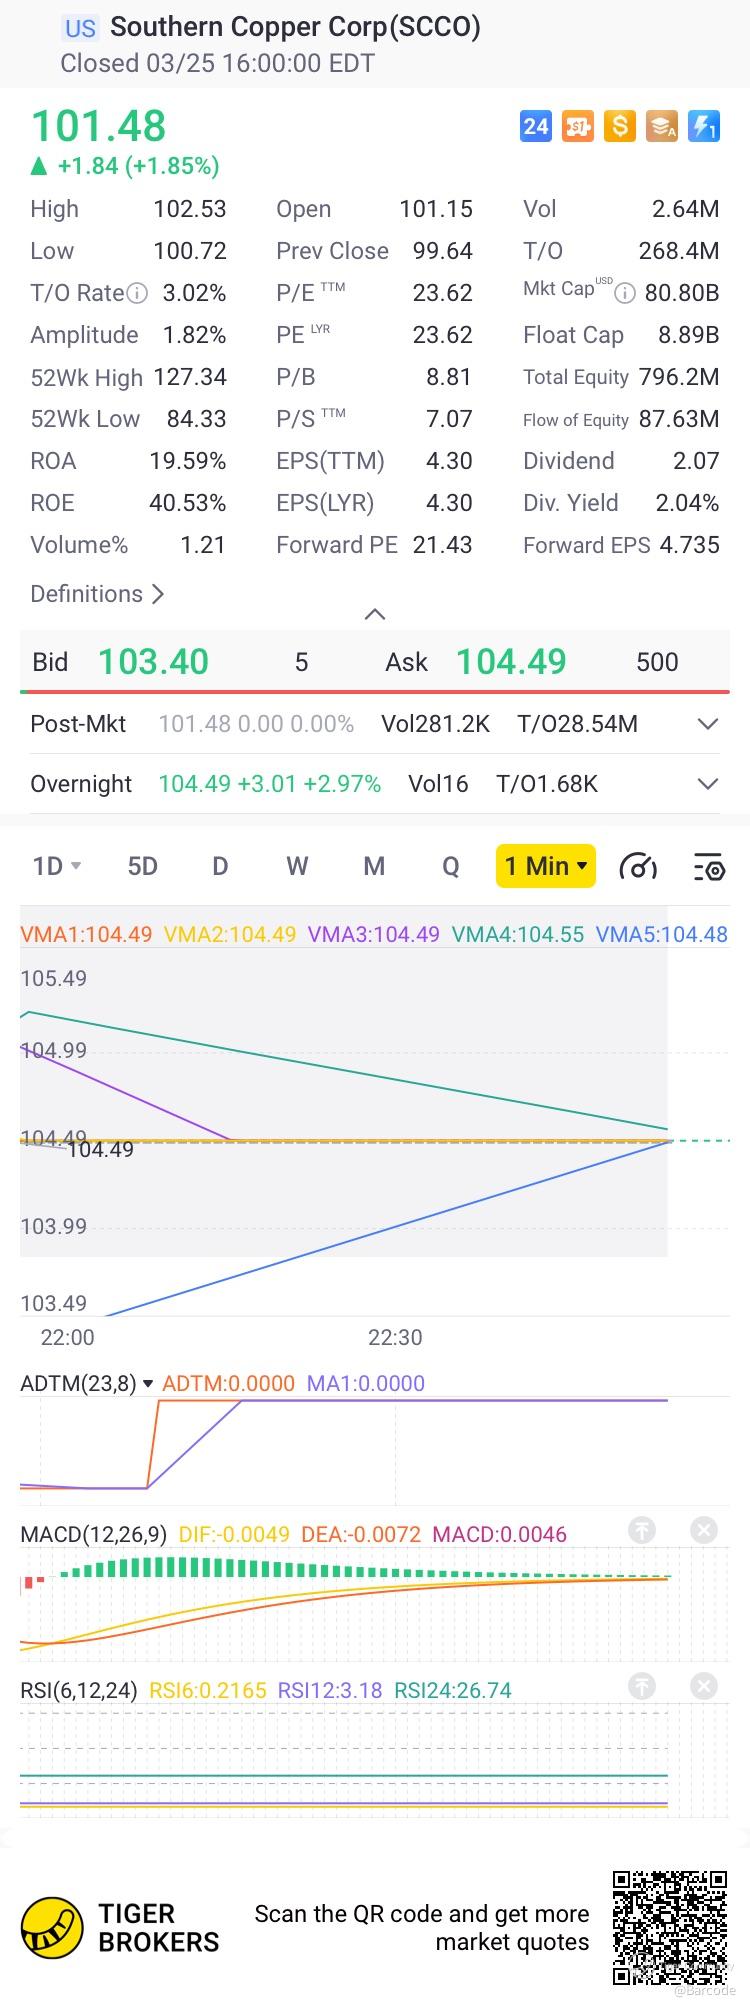Tap the QR code image
Image resolution: width=750 pixels, height=2008 pixels.
pyautogui.click(x=669, y=1927)
